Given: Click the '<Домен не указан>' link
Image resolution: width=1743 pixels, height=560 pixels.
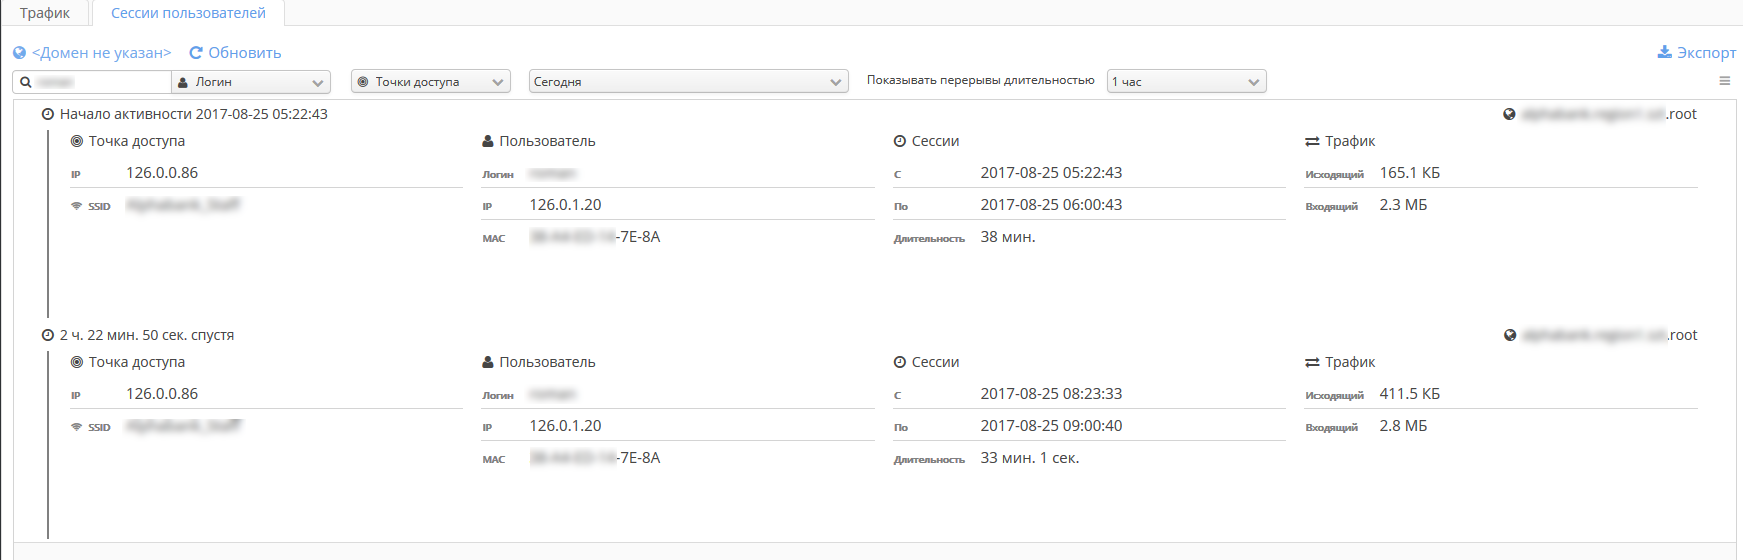Looking at the screenshot, I should 101,53.
